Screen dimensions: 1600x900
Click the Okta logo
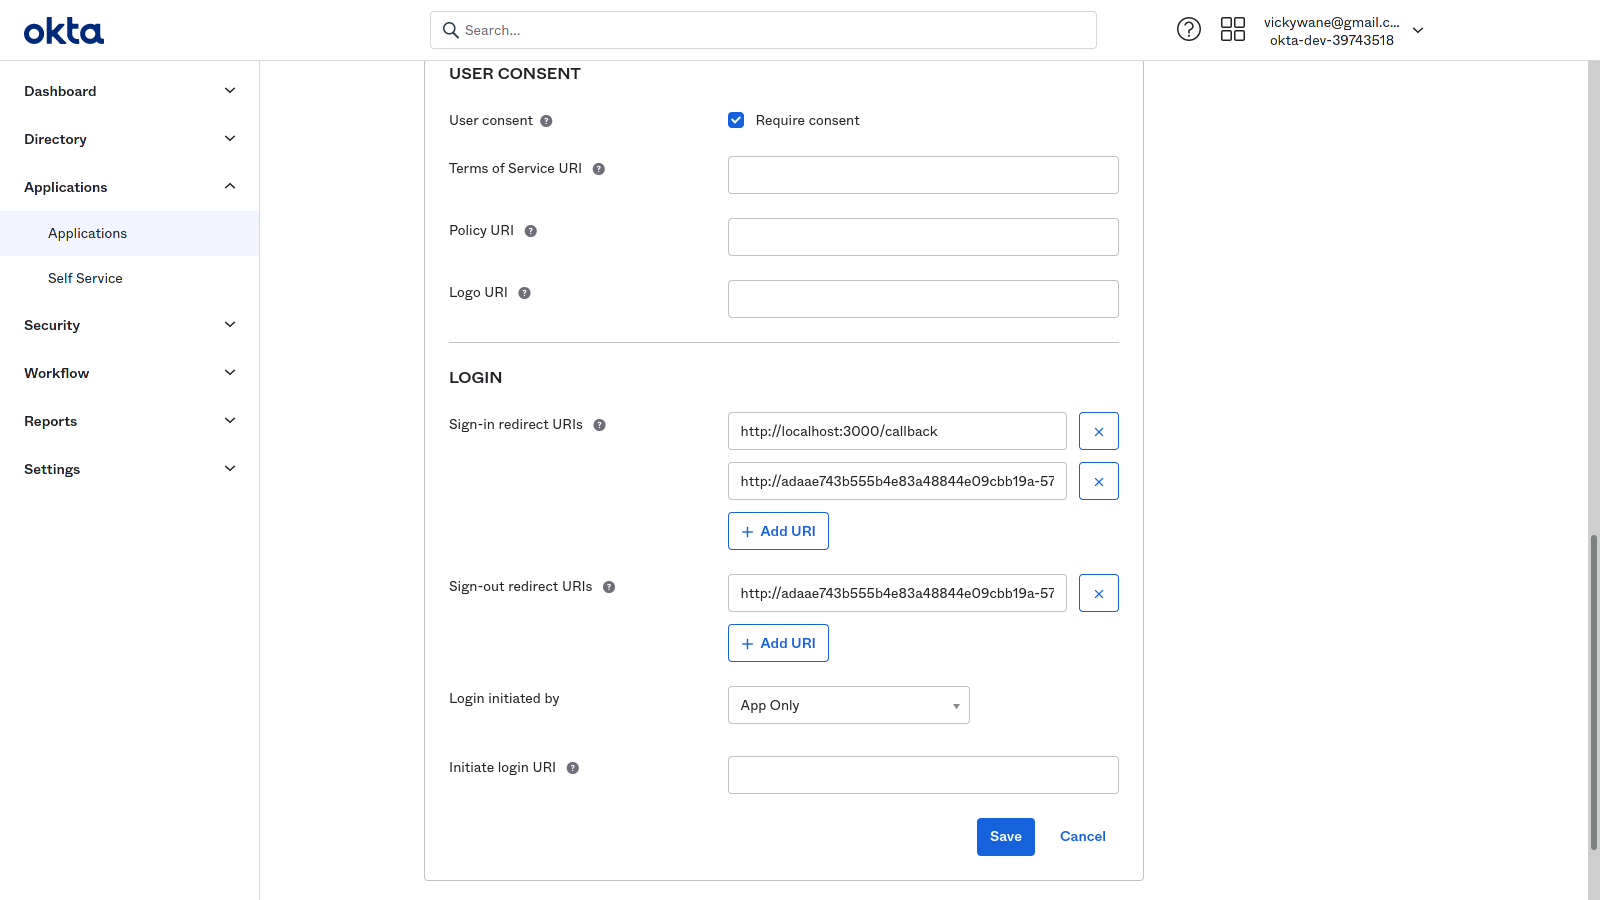(64, 31)
